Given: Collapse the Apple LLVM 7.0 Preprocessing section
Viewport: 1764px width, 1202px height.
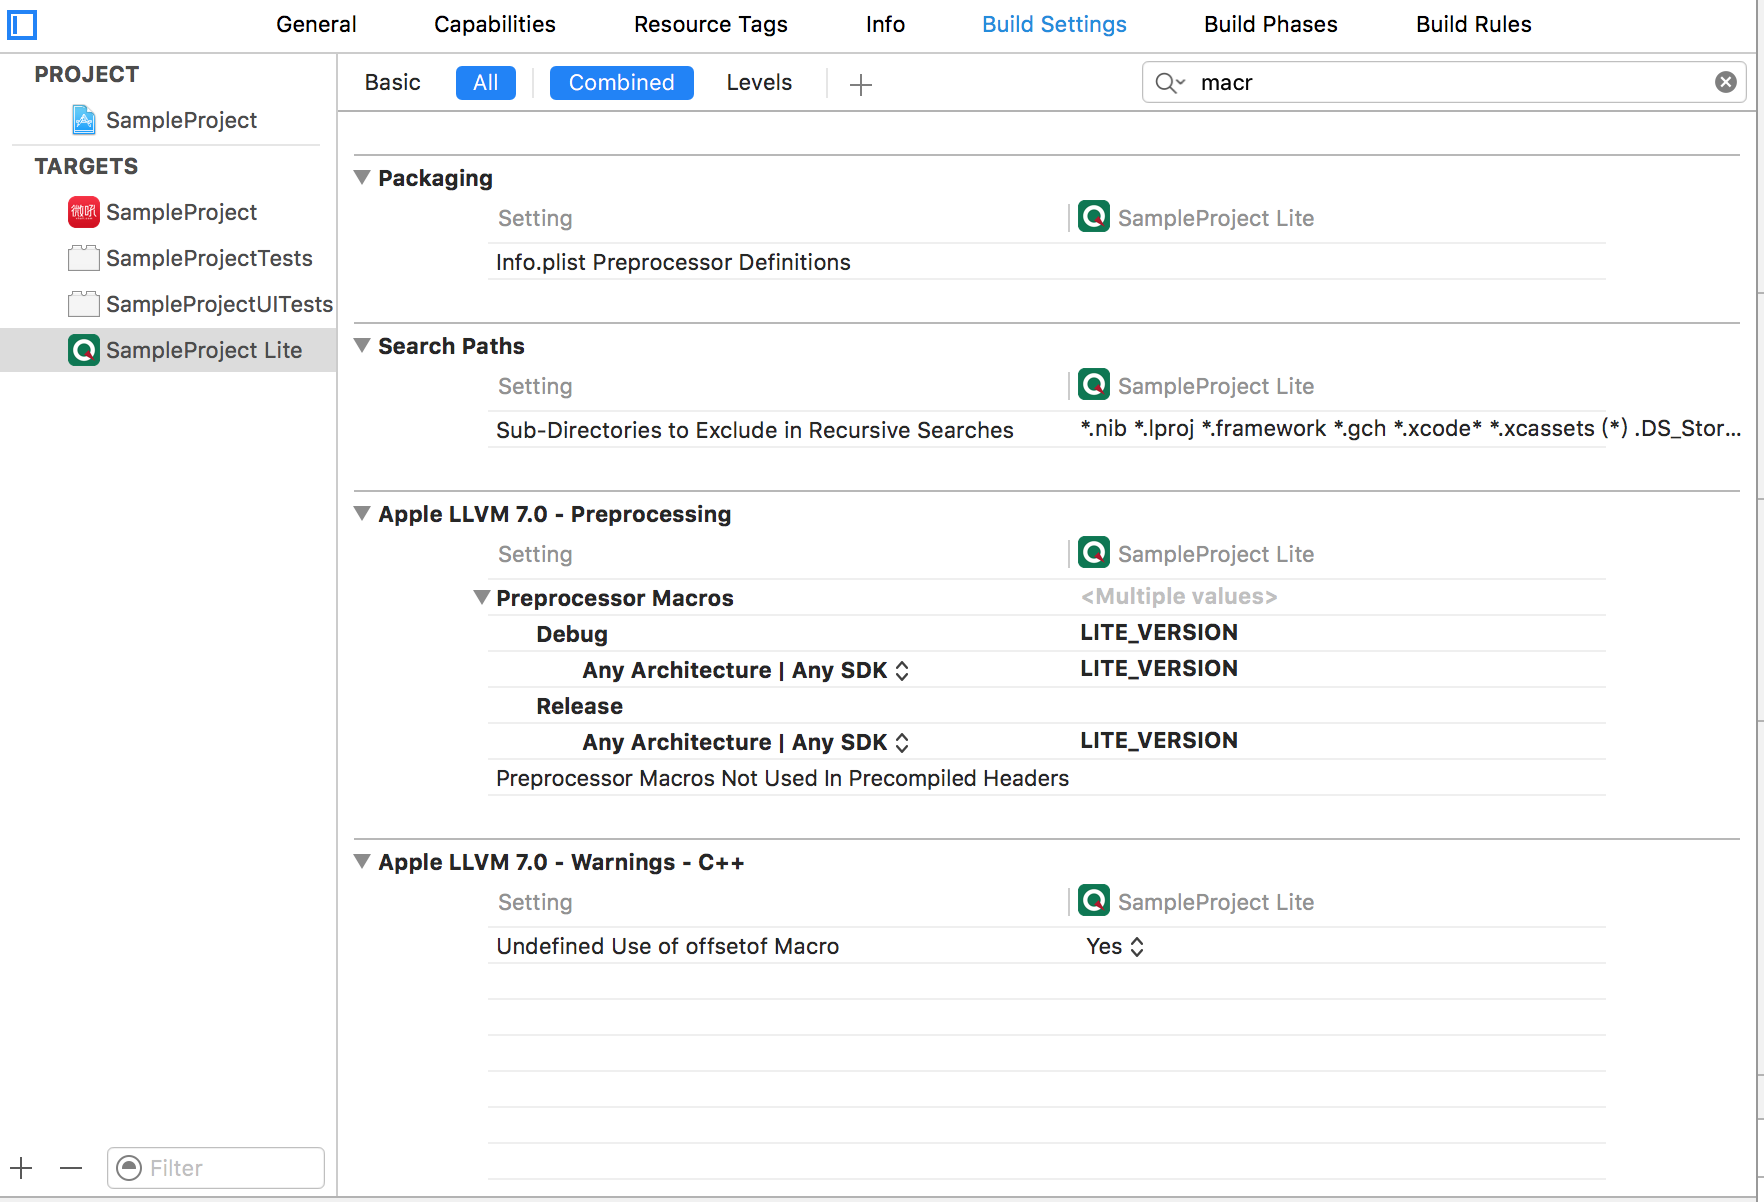Looking at the screenshot, I should [x=362, y=514].
